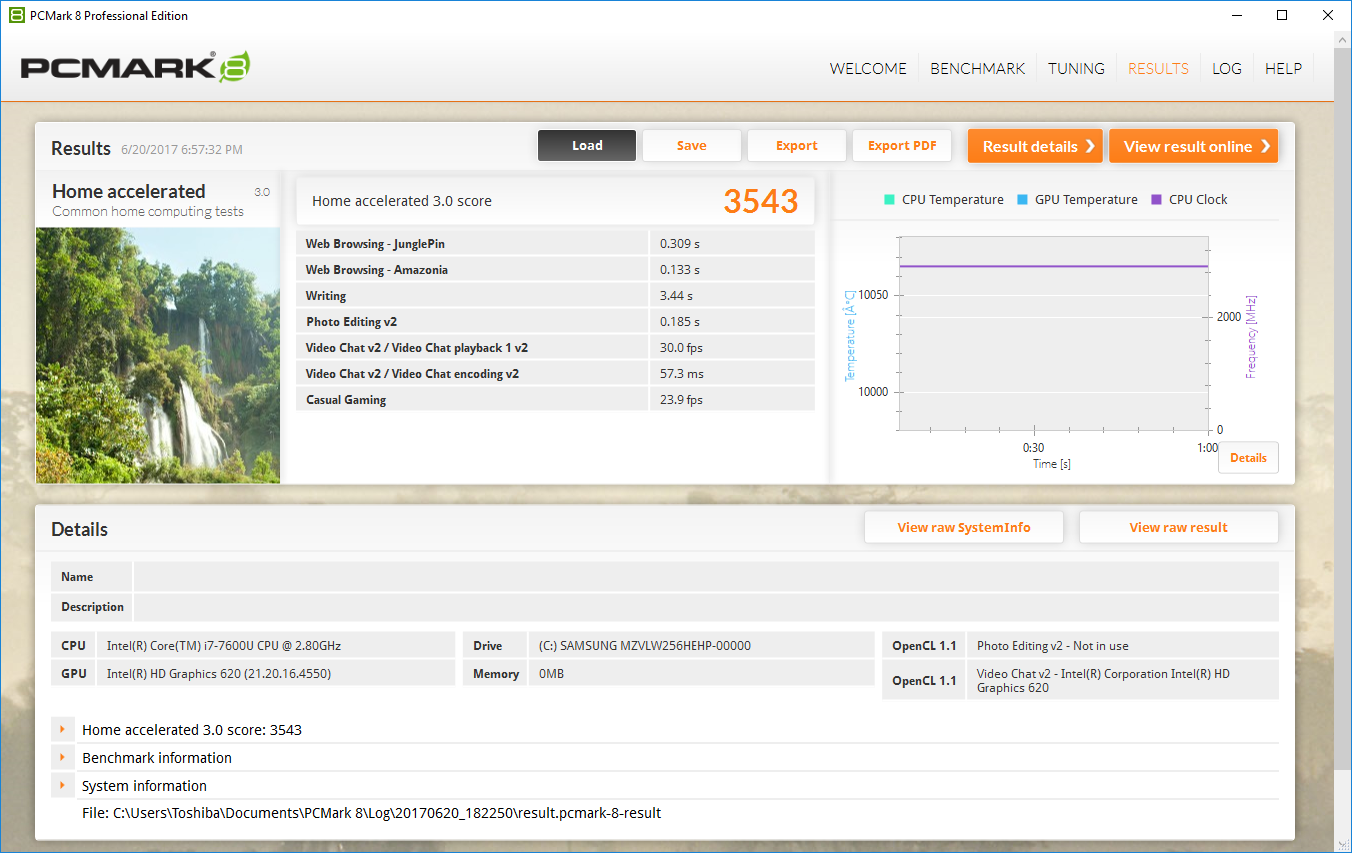The height and width of the screenshot is (853, 1352).
Task: Click the CPU Clock legend swatch
Action: 1156,199
